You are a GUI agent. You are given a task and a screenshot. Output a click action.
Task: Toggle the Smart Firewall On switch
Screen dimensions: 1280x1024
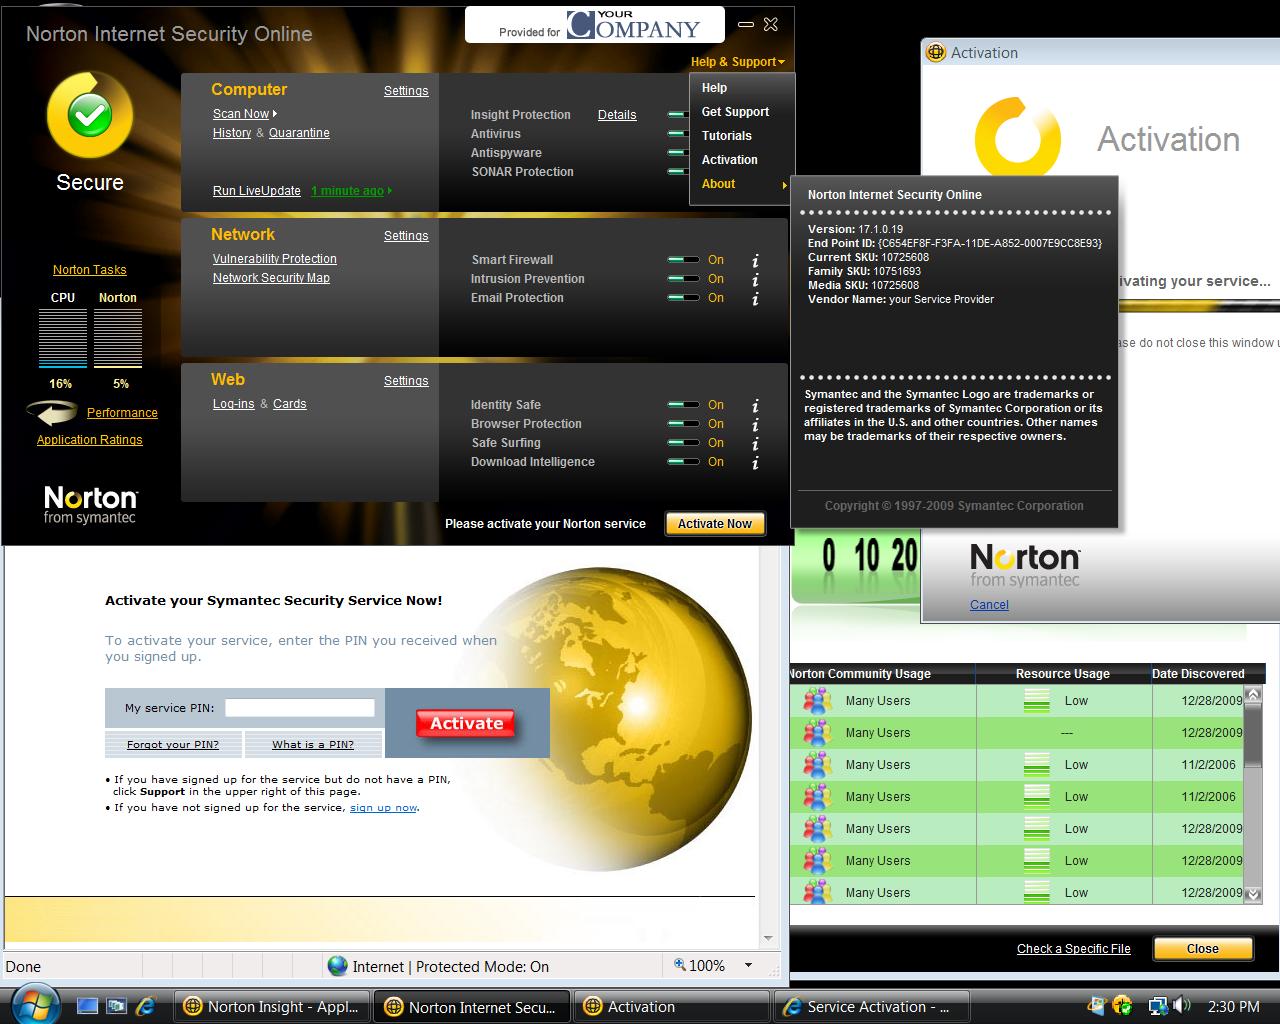click(x=683, y=260)
